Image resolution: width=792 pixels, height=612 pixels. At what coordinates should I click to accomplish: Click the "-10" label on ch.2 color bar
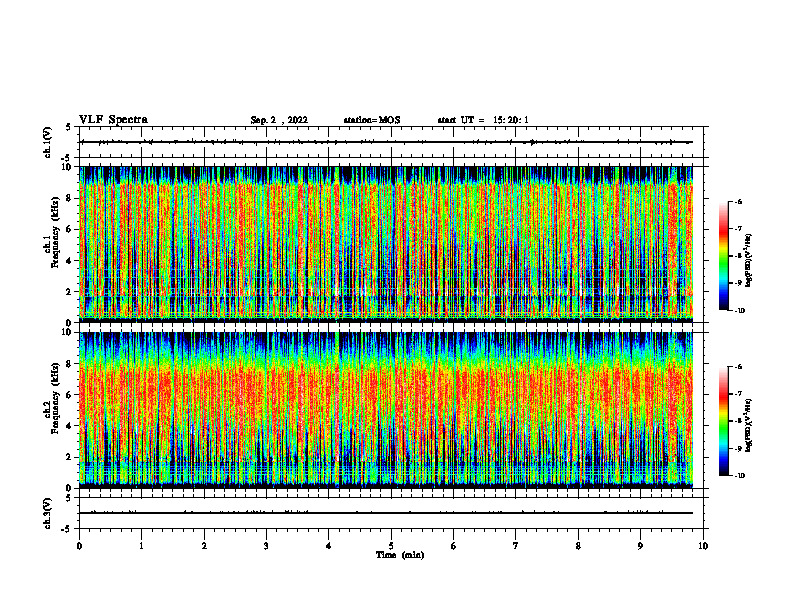(739, 475)
